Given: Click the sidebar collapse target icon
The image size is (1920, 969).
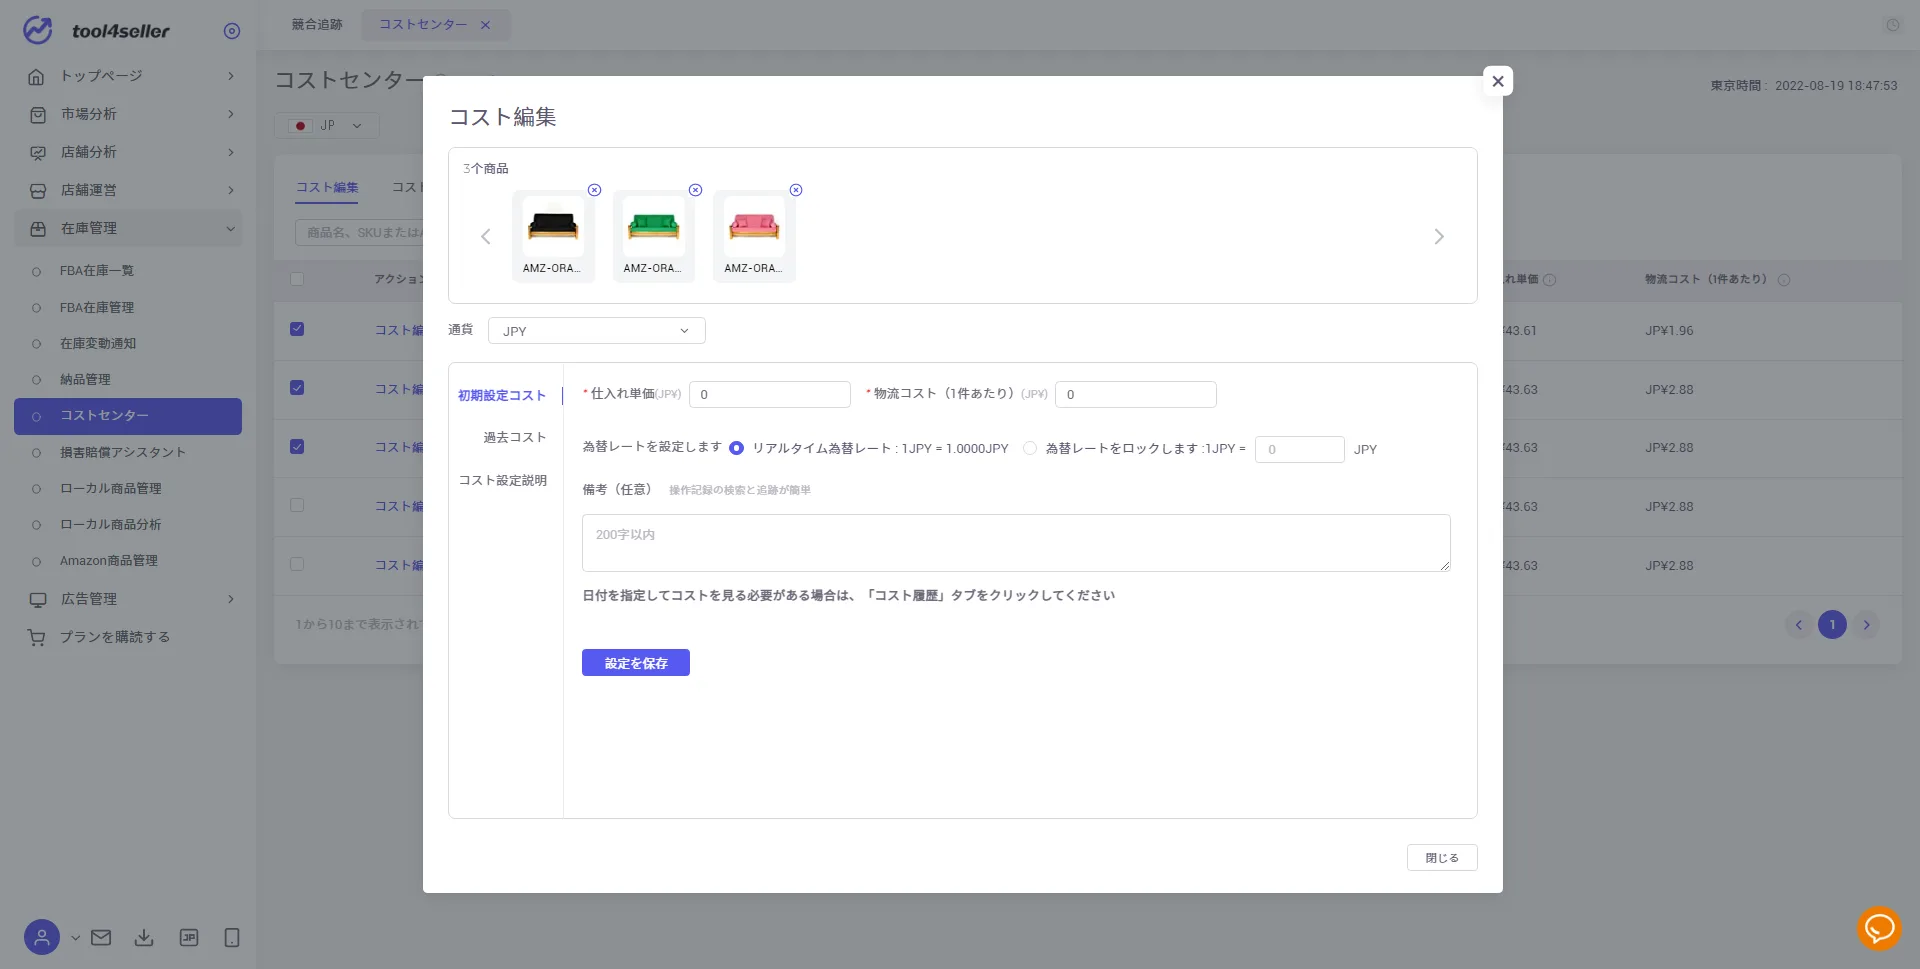Looking at the screenshot, I should (x=232, y=31).
